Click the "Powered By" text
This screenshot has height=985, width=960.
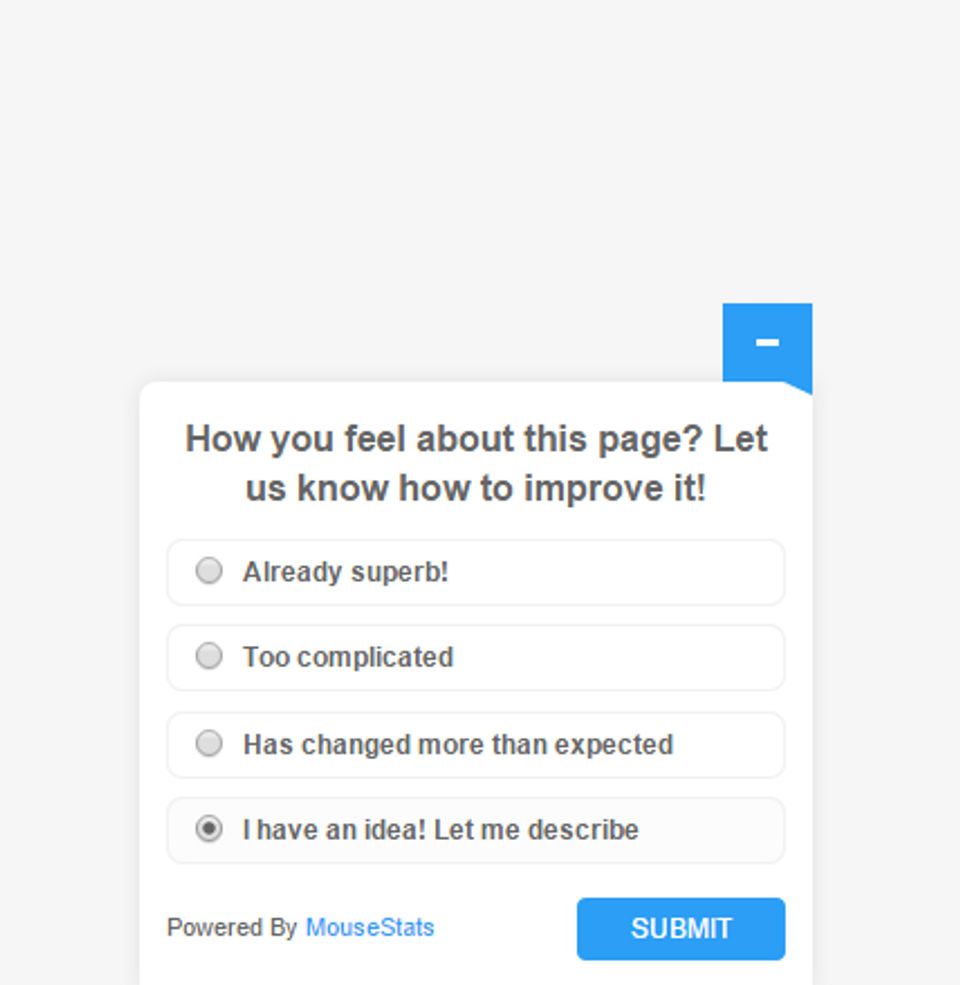click(x=231, y=928)
